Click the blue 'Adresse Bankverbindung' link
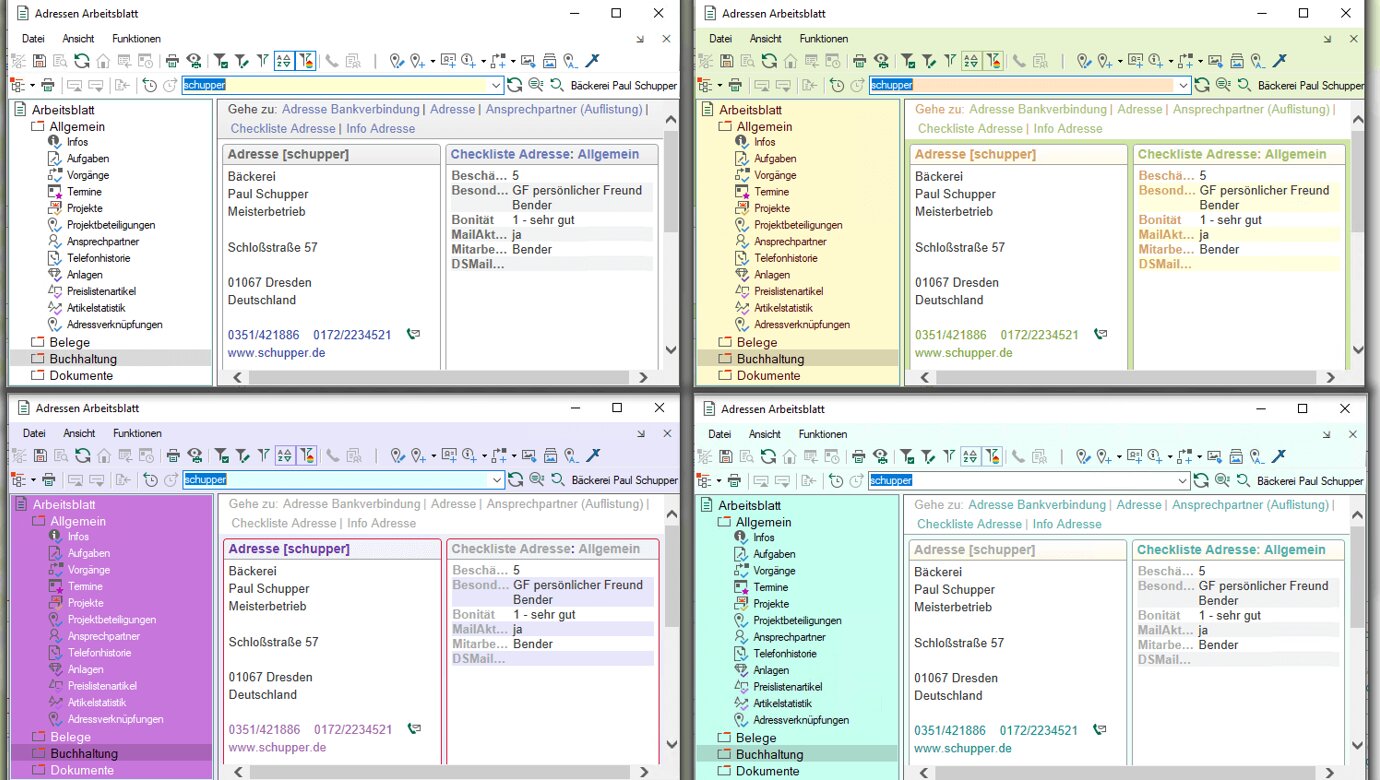Screen dimensions: 1380x780 tap(351, 109)
